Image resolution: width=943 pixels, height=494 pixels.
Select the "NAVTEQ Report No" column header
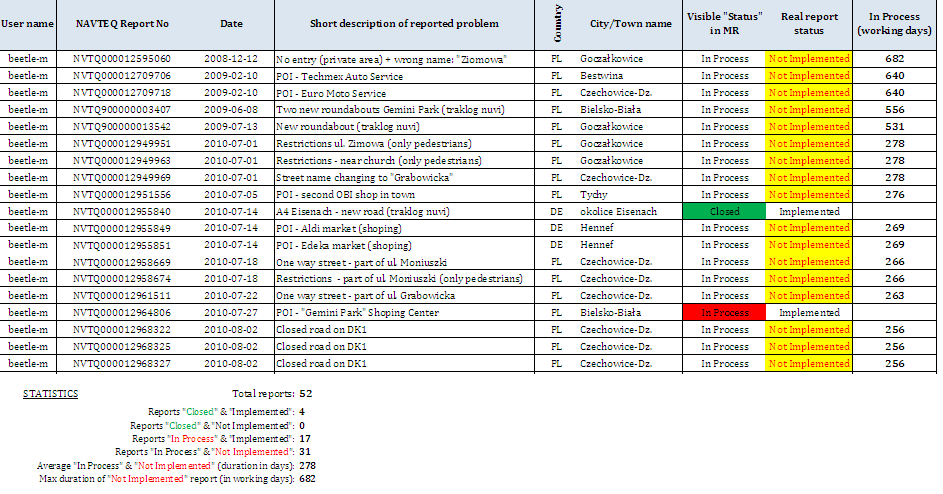(122, 23)
